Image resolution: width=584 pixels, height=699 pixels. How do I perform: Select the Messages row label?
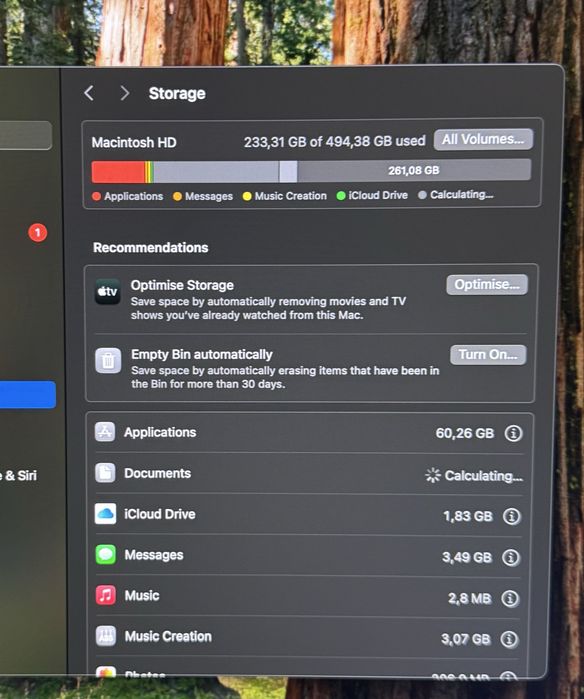[154, 555]
